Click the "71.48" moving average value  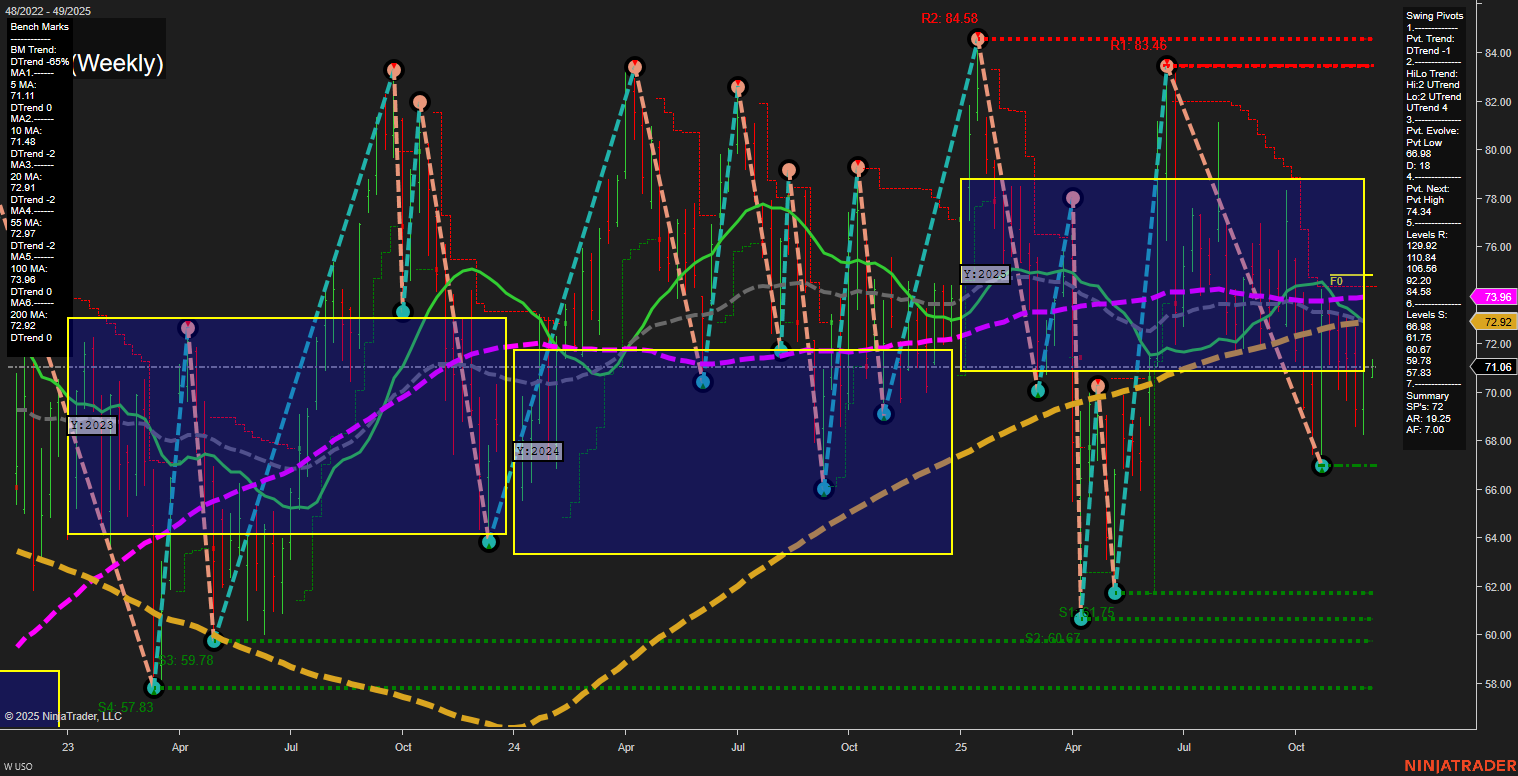coord(23,142)
